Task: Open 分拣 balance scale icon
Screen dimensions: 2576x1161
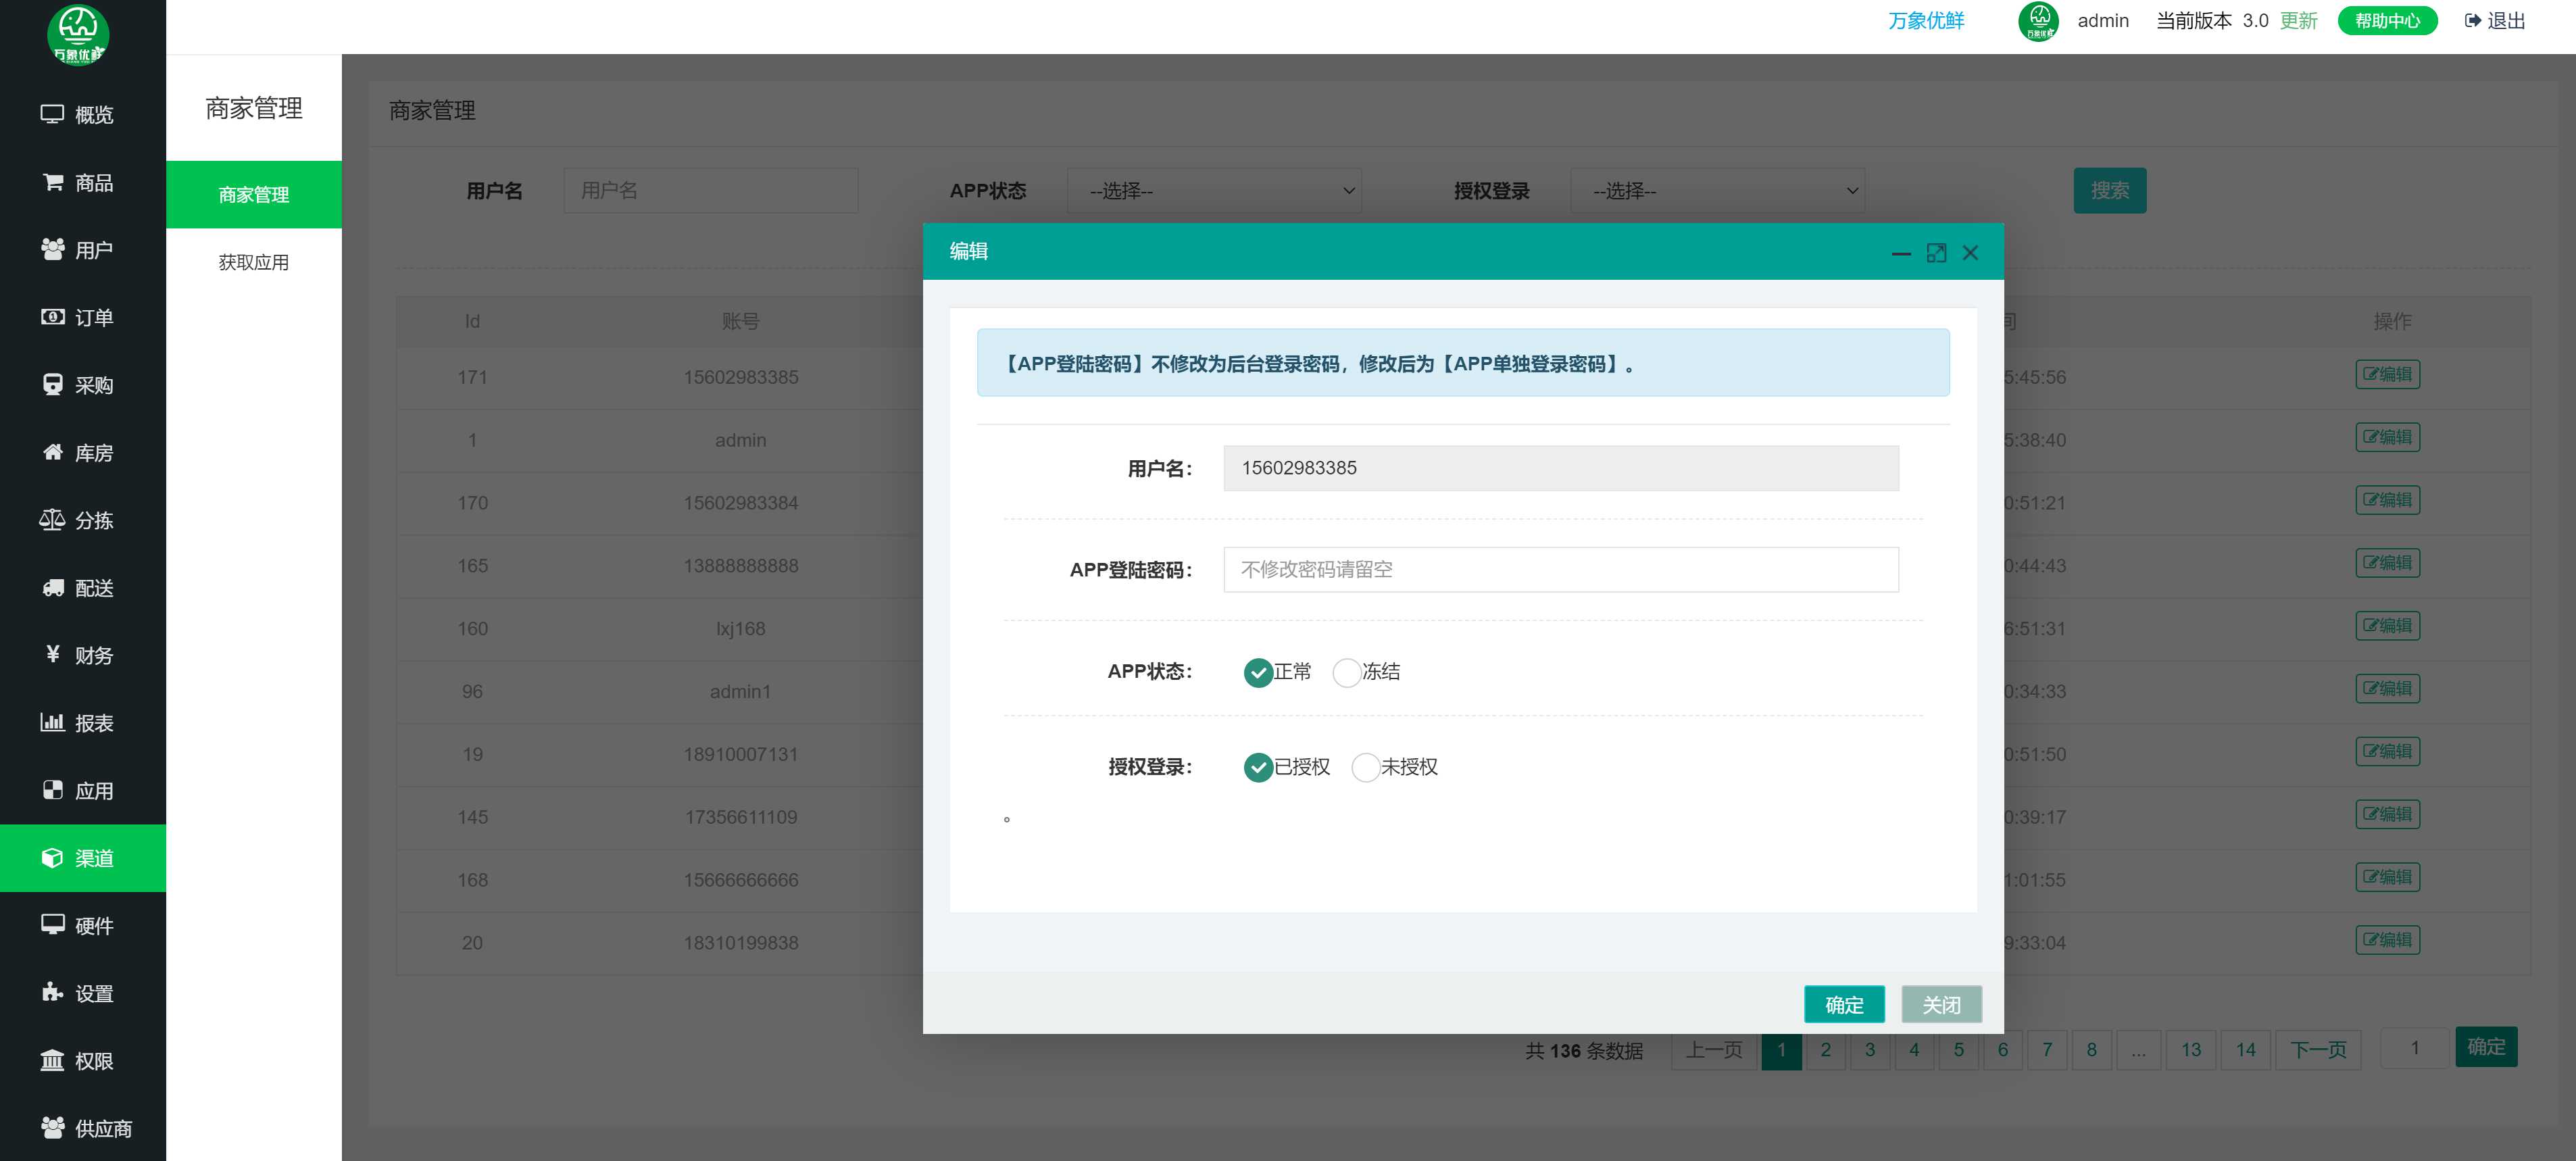Action: point(52,520)
